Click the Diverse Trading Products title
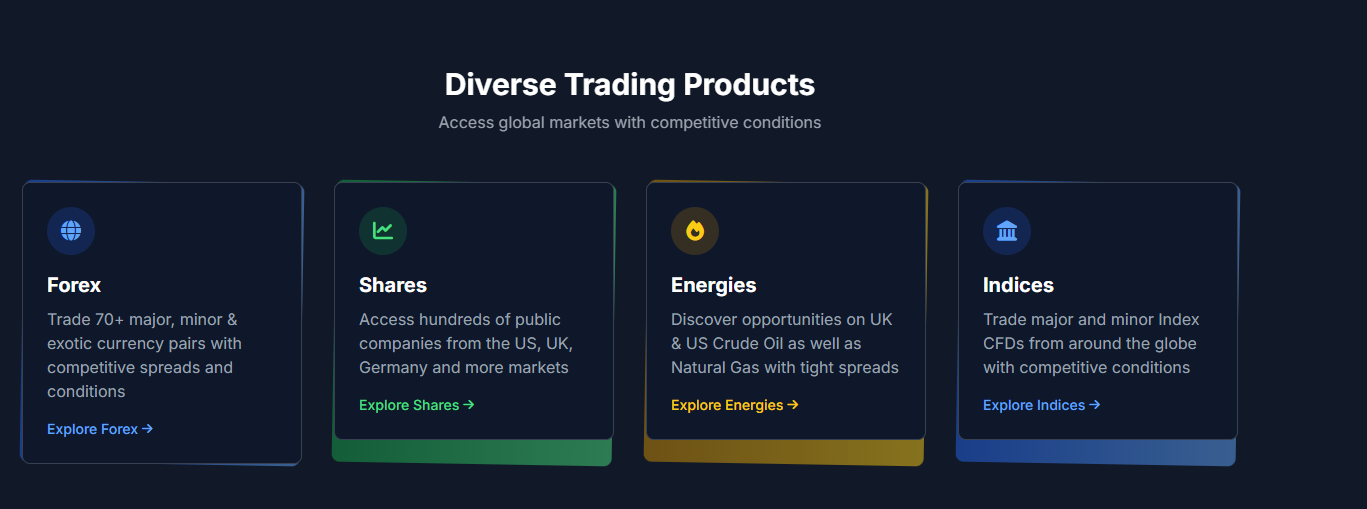 [x=630, y=85]
